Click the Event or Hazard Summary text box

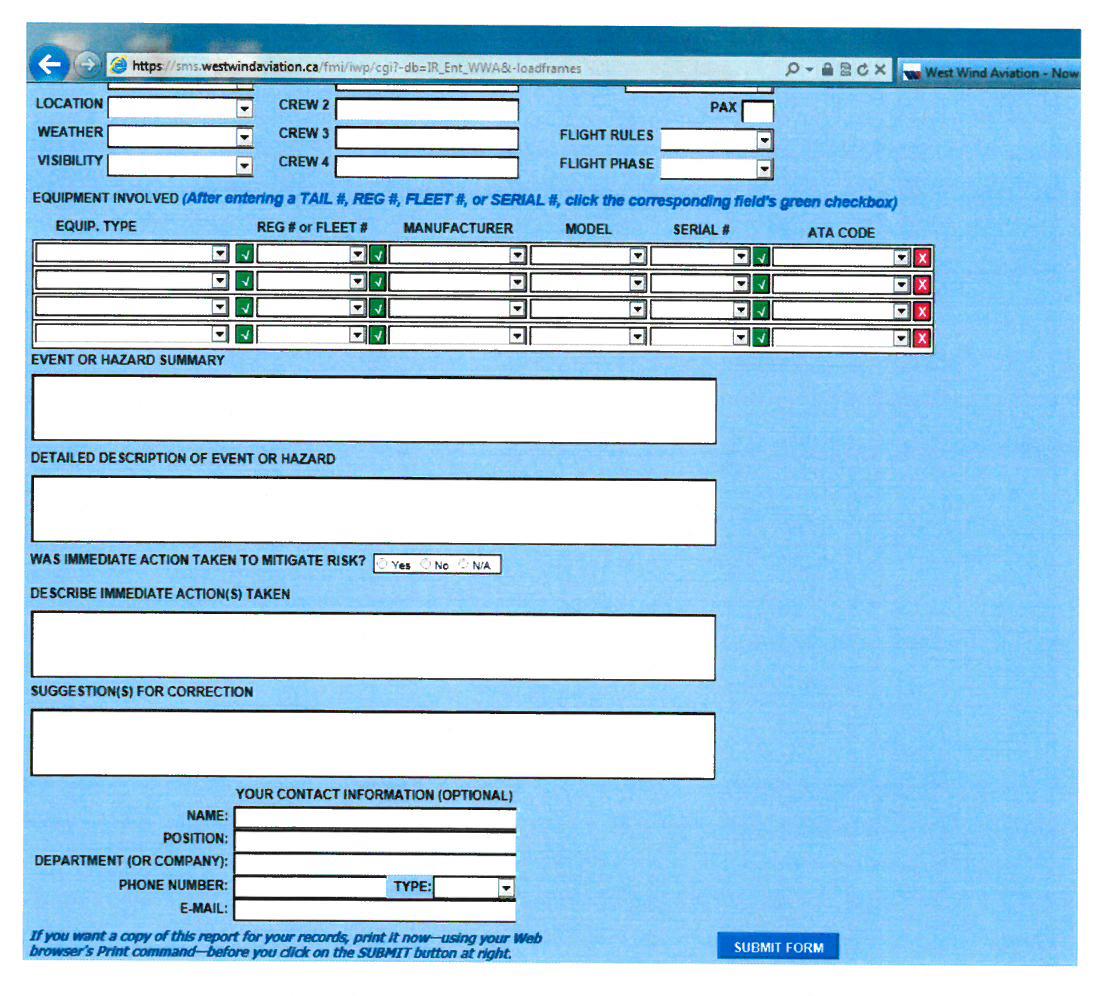[374, 410]
